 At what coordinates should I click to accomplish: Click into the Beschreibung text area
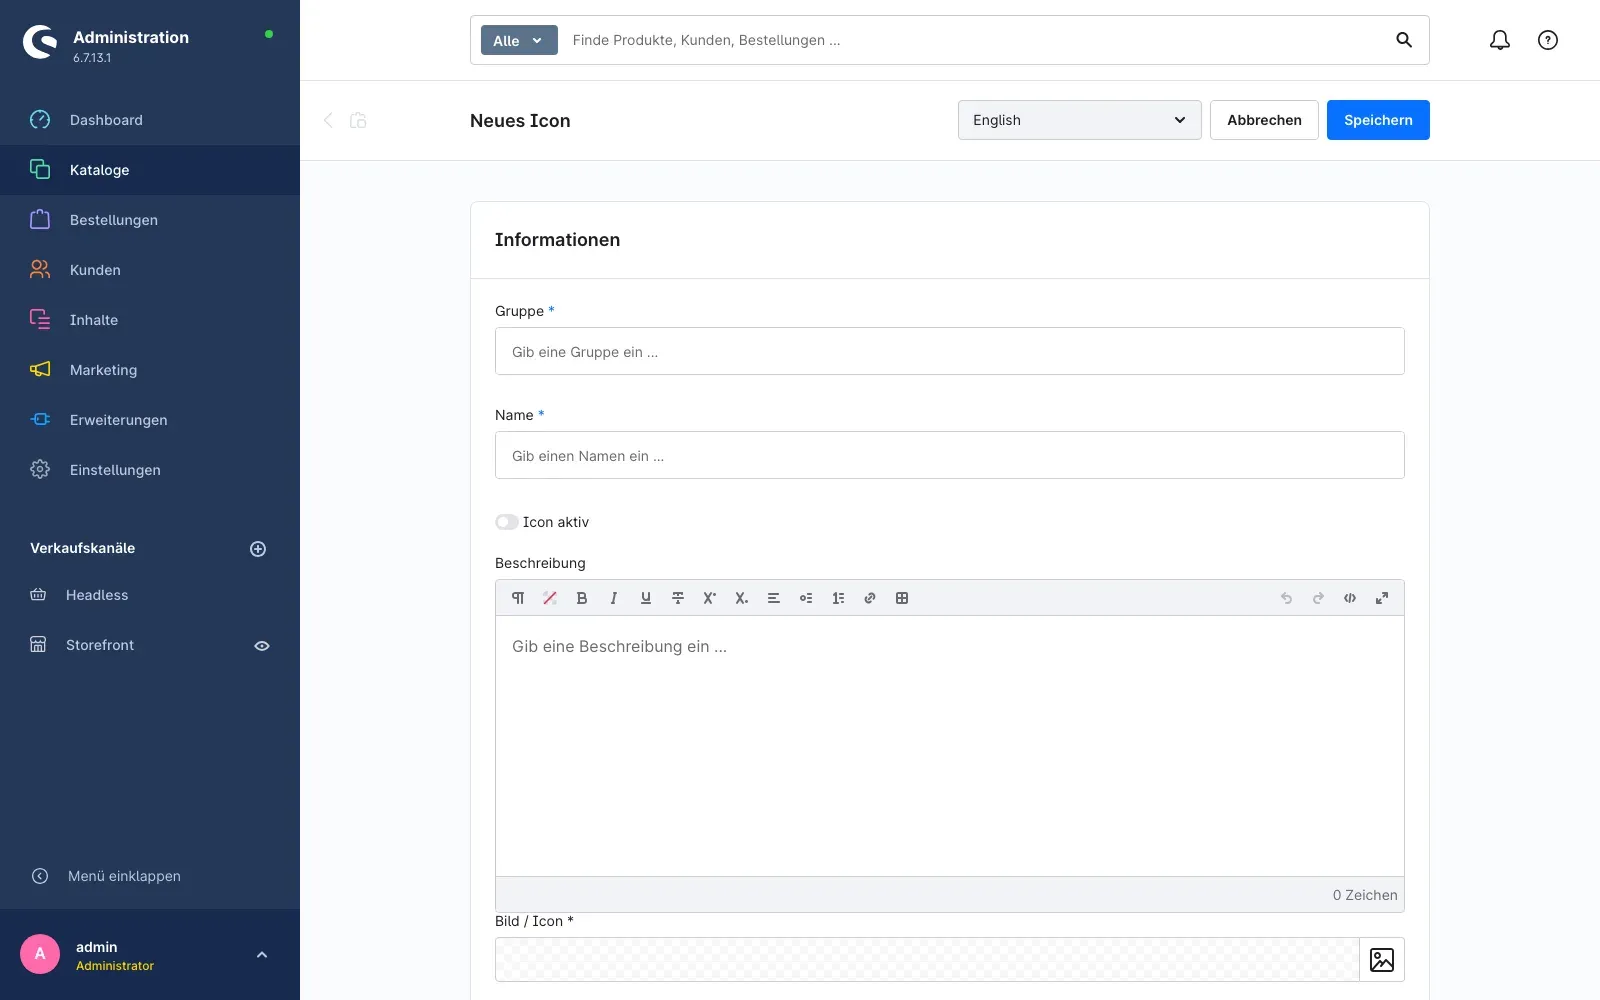tap(950, 746)
